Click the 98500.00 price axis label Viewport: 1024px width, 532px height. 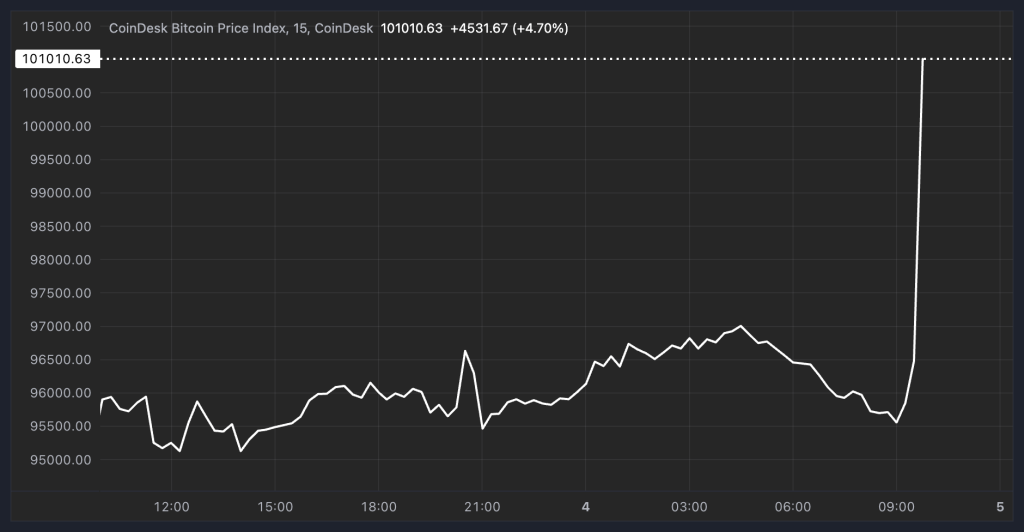(57, 226)
